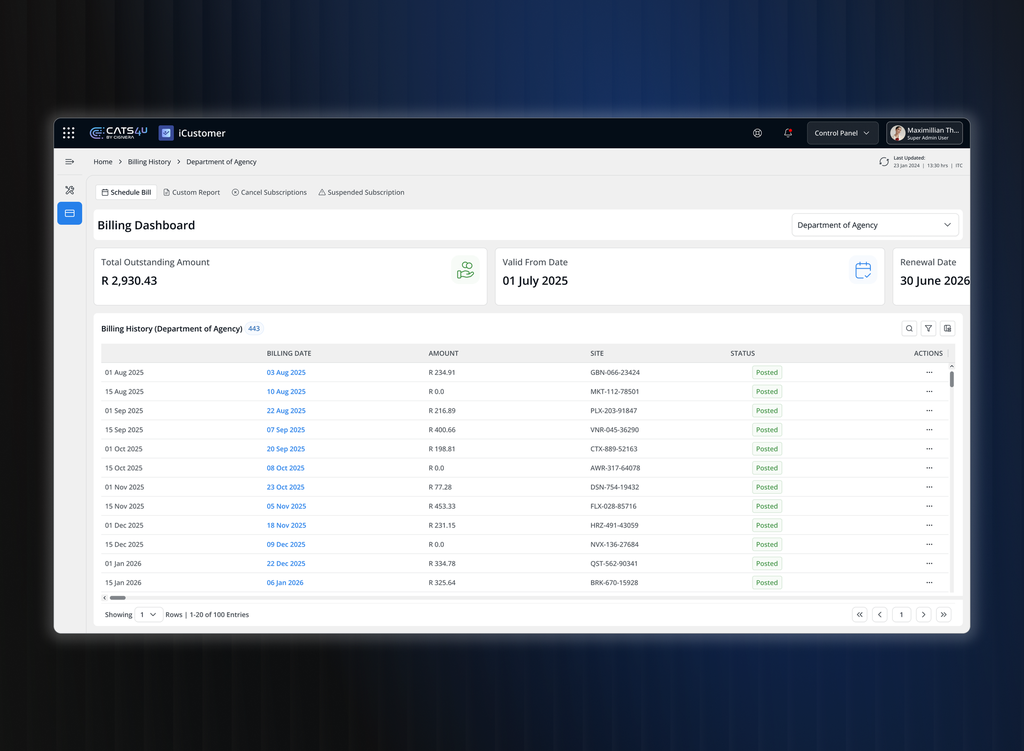Screen dimensions: 1024x751
Task: Jump to last page of entries
Action: 944,615
